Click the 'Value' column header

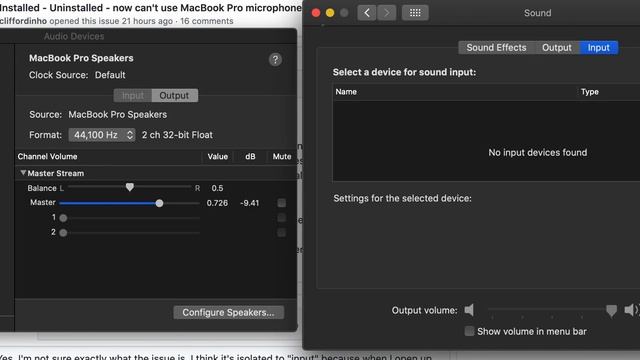click(218, 157)
